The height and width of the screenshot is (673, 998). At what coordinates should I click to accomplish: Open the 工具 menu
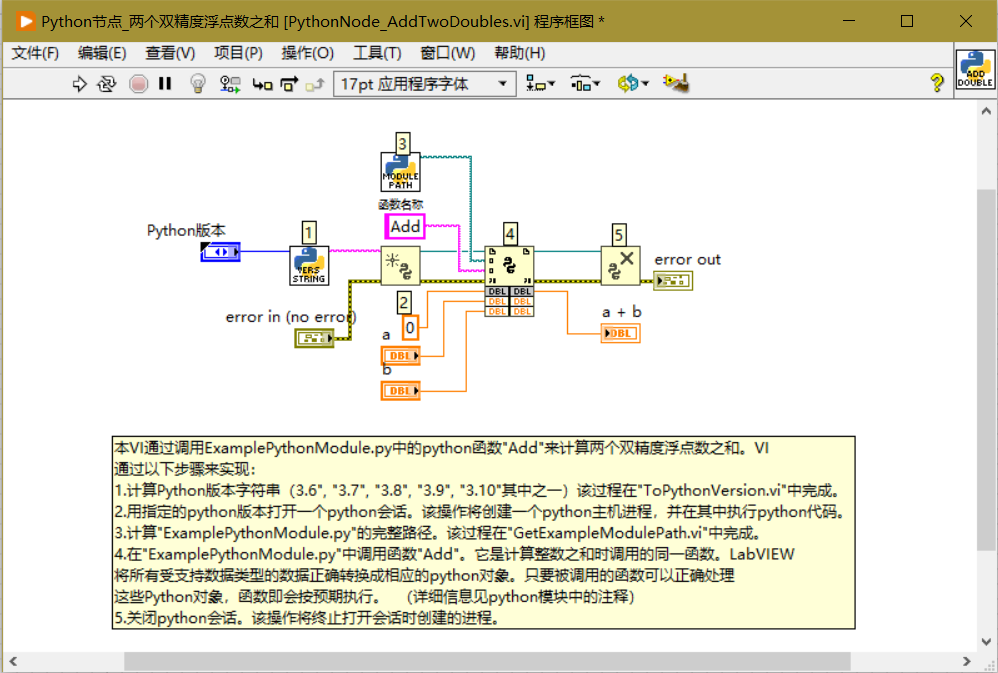378,53
